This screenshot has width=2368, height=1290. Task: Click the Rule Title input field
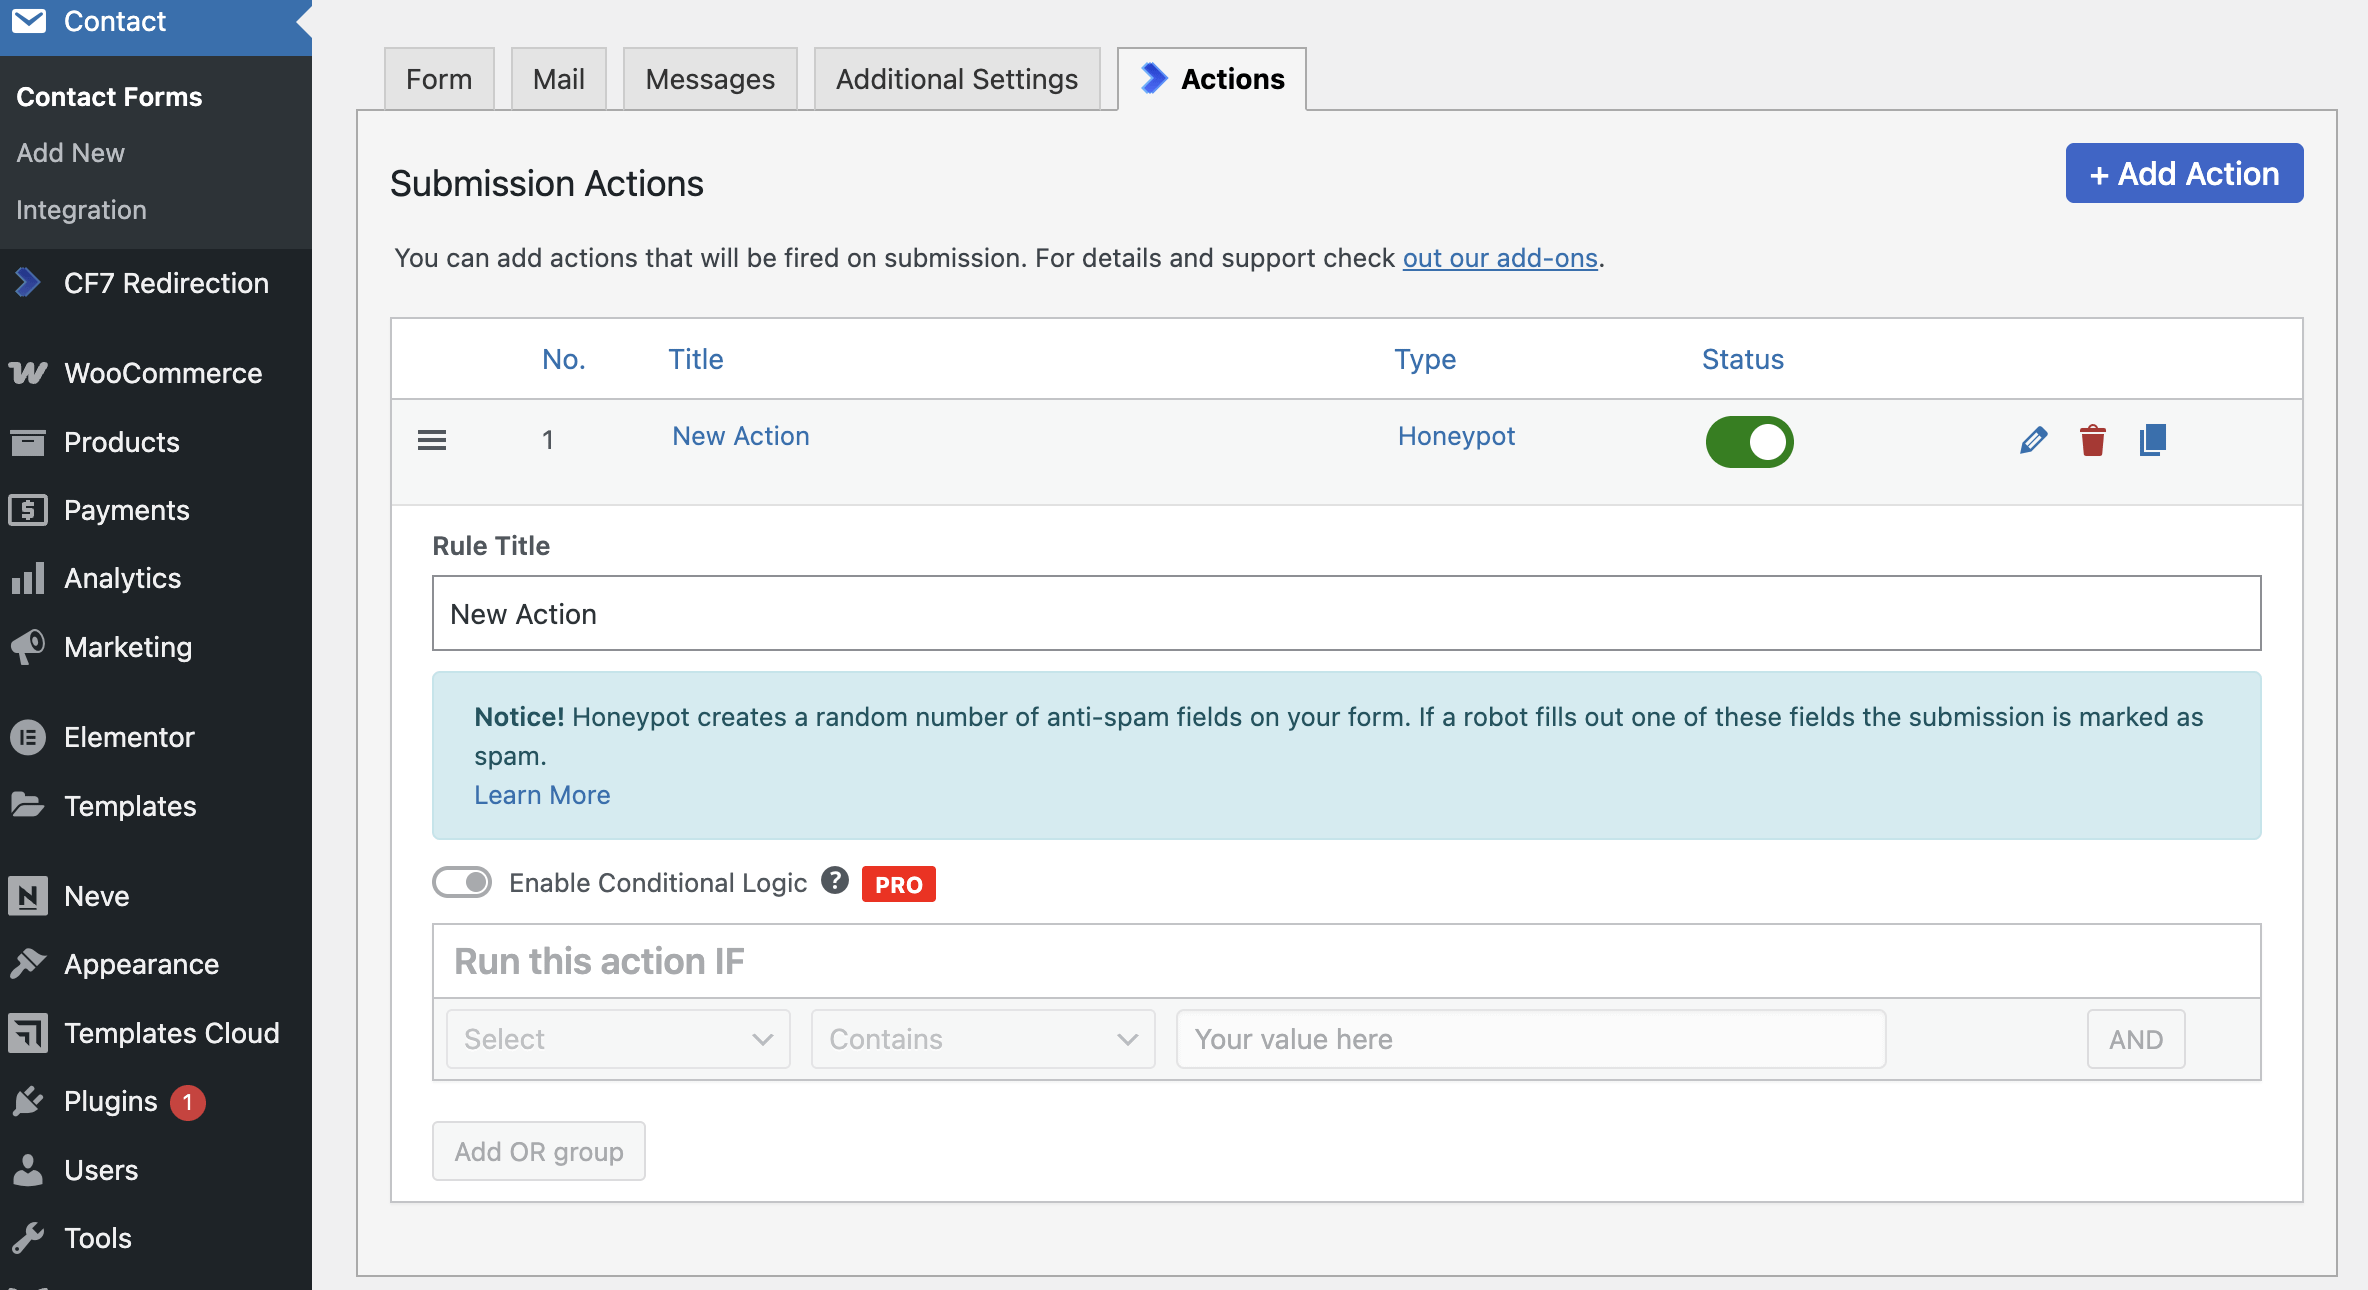pos(1346,613)
